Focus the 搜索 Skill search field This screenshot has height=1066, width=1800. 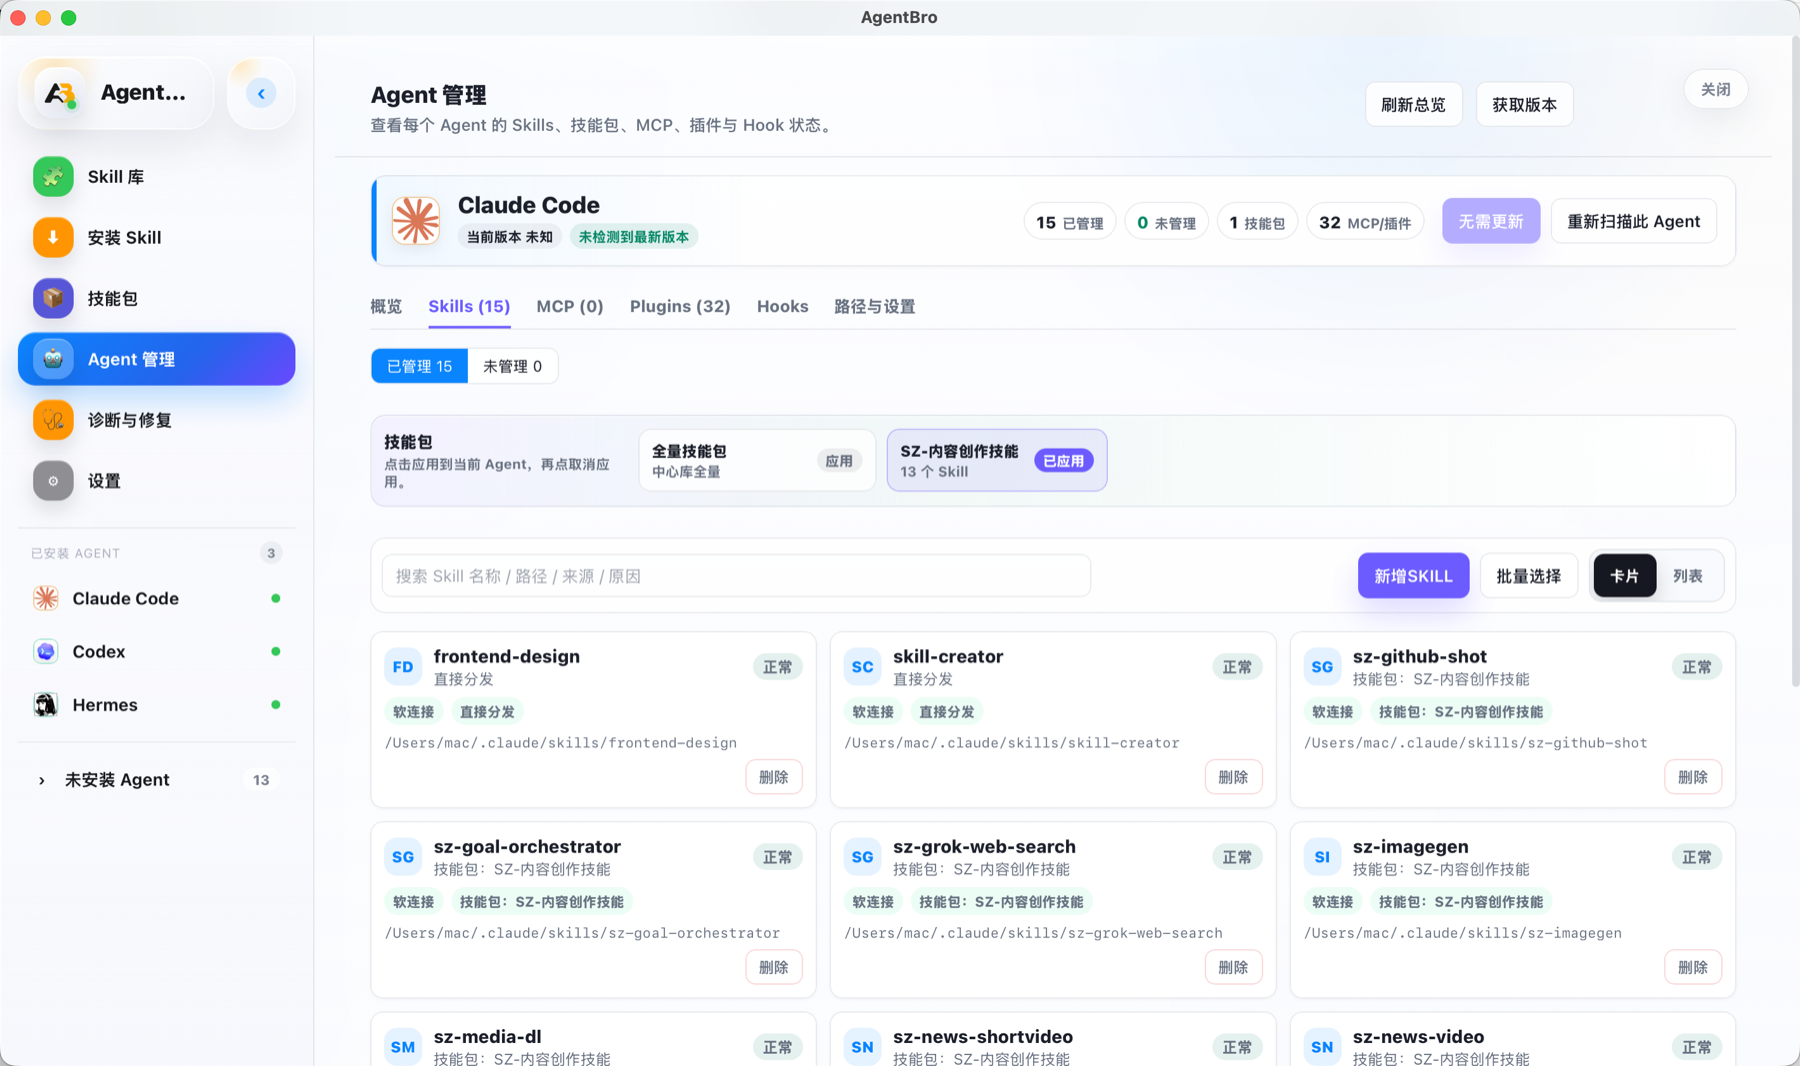[736, 576]
